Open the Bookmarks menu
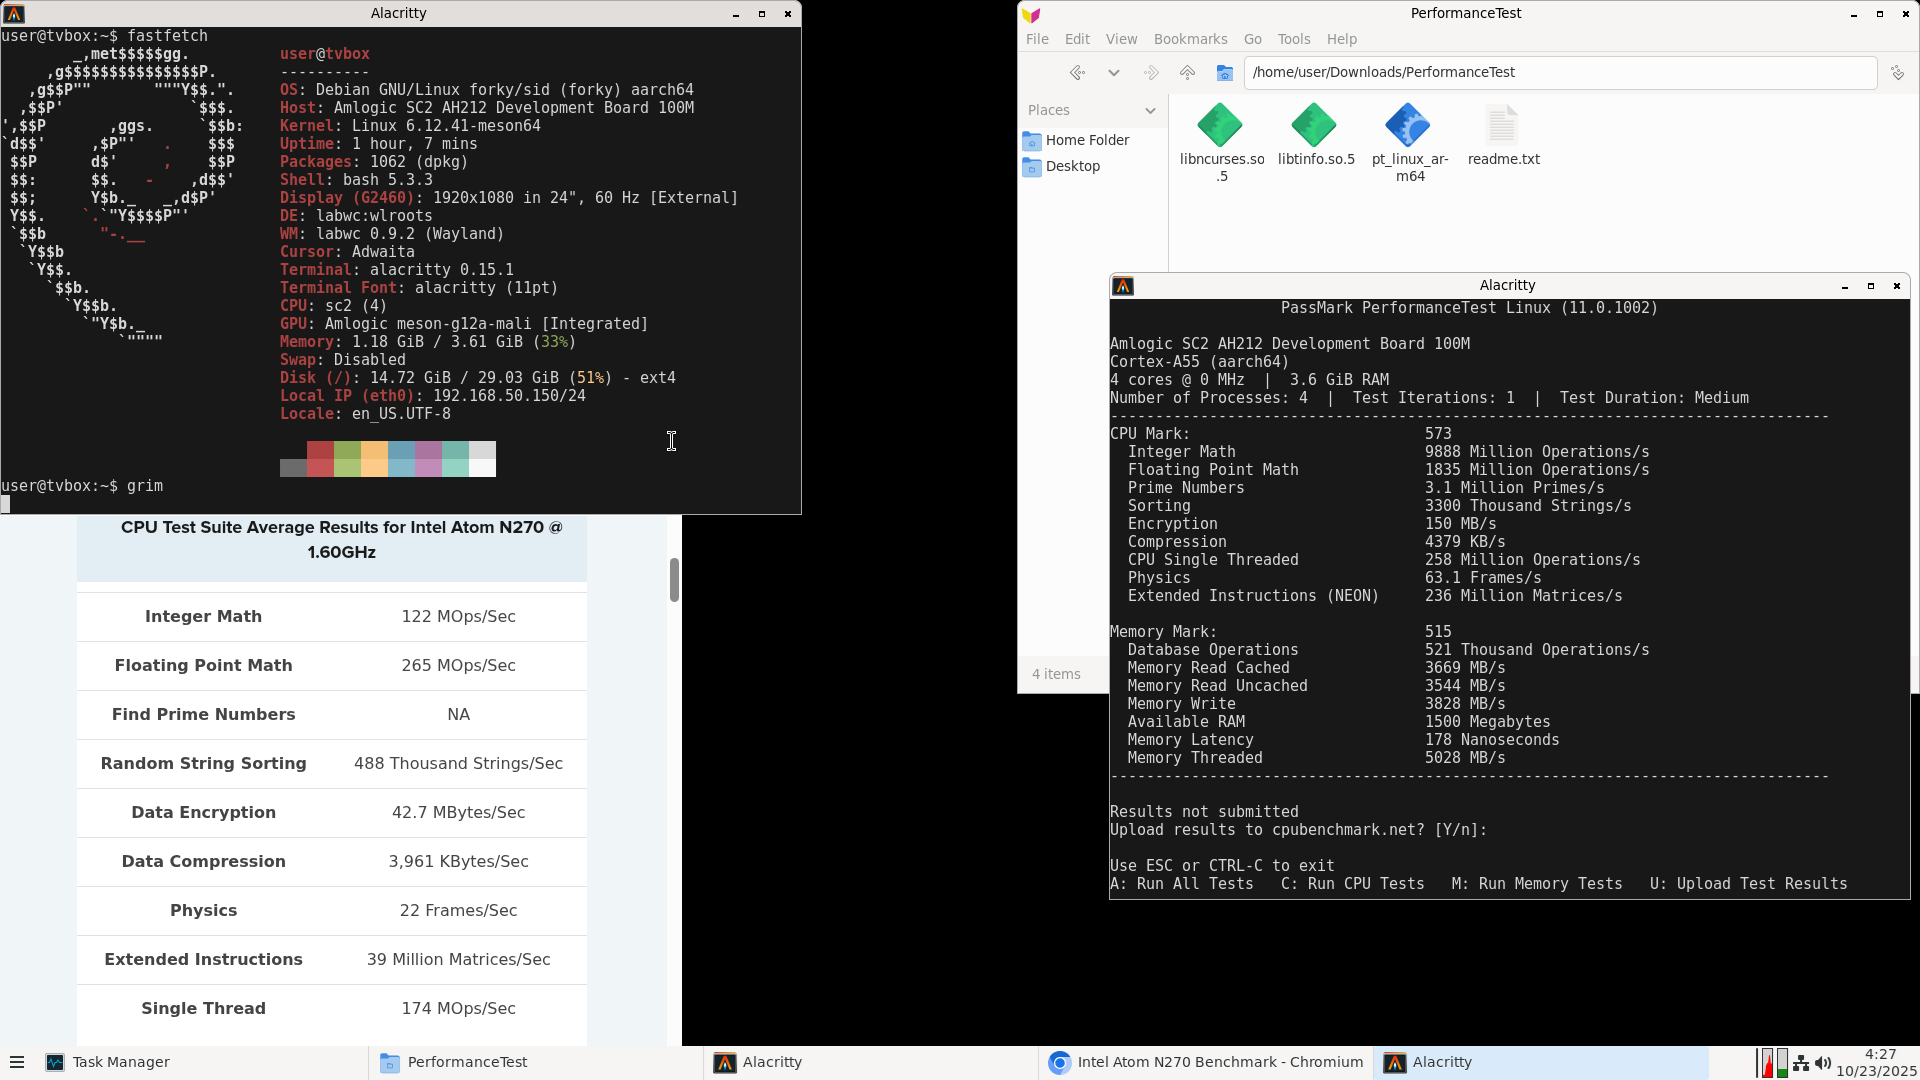 pyautogui.click(x=1190, y=39)
